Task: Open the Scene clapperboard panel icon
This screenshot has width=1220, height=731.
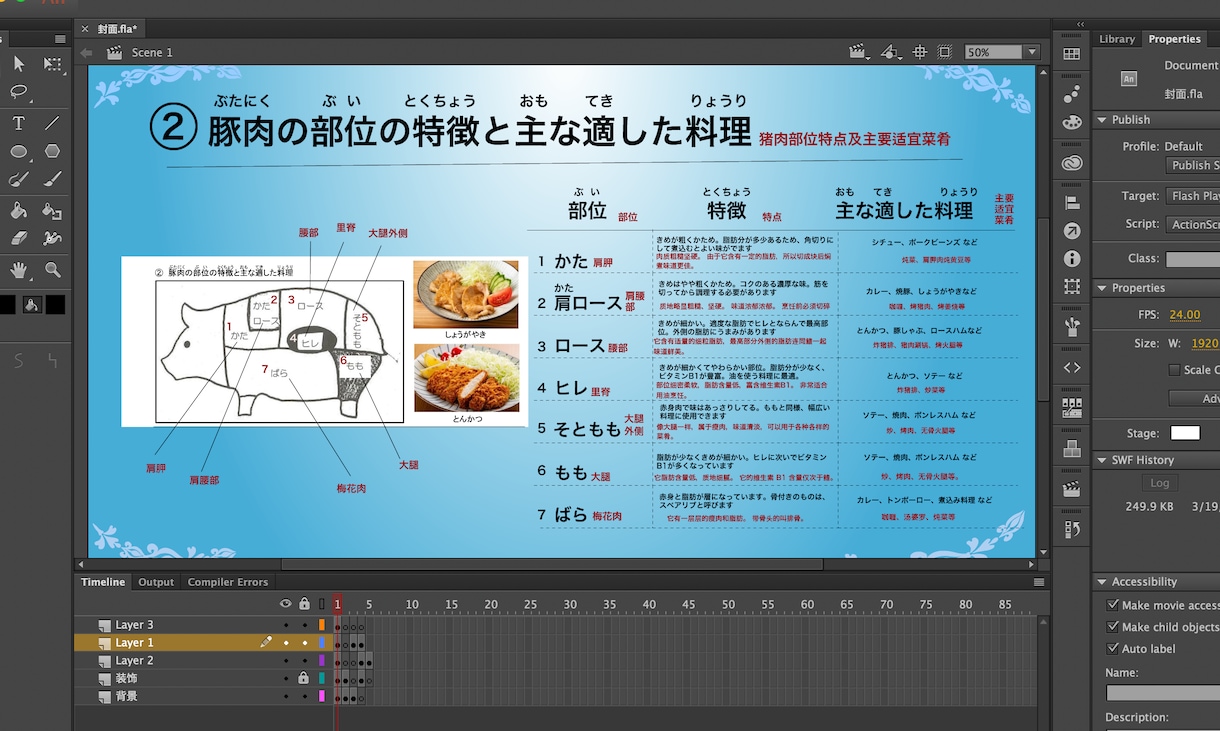Action: pyautogui.click(x=1072, y=489)
